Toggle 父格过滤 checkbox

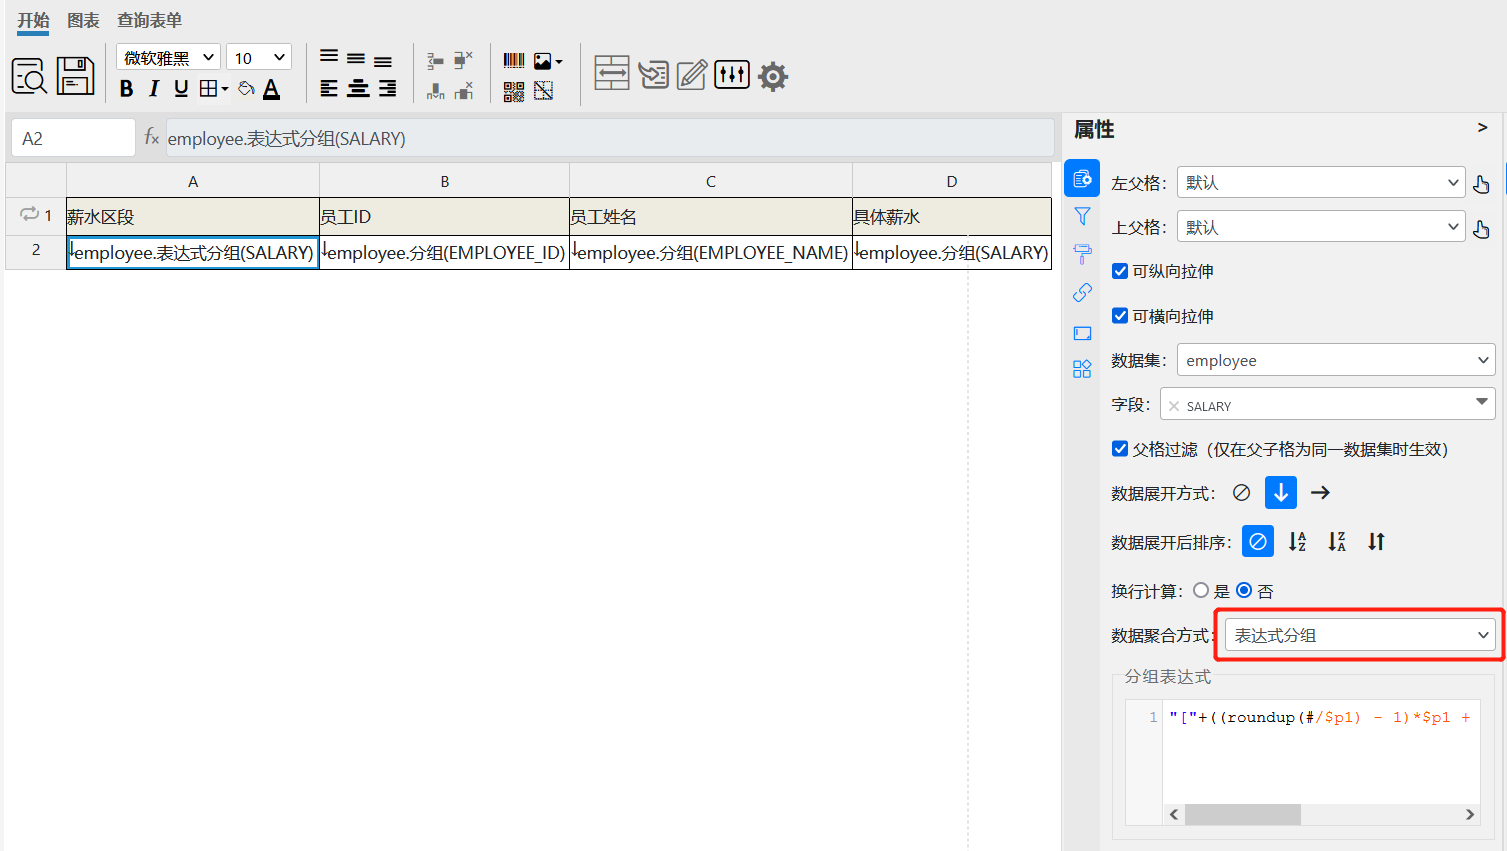pos(1120,449)
